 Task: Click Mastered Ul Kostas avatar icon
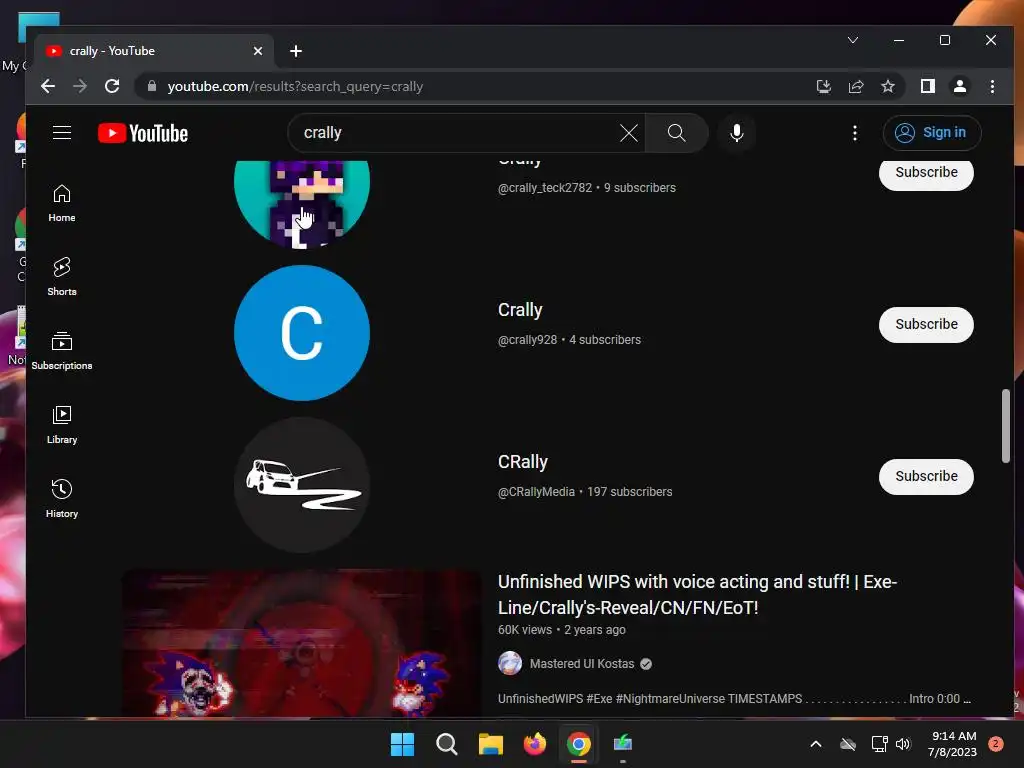[x=509, y=664]
